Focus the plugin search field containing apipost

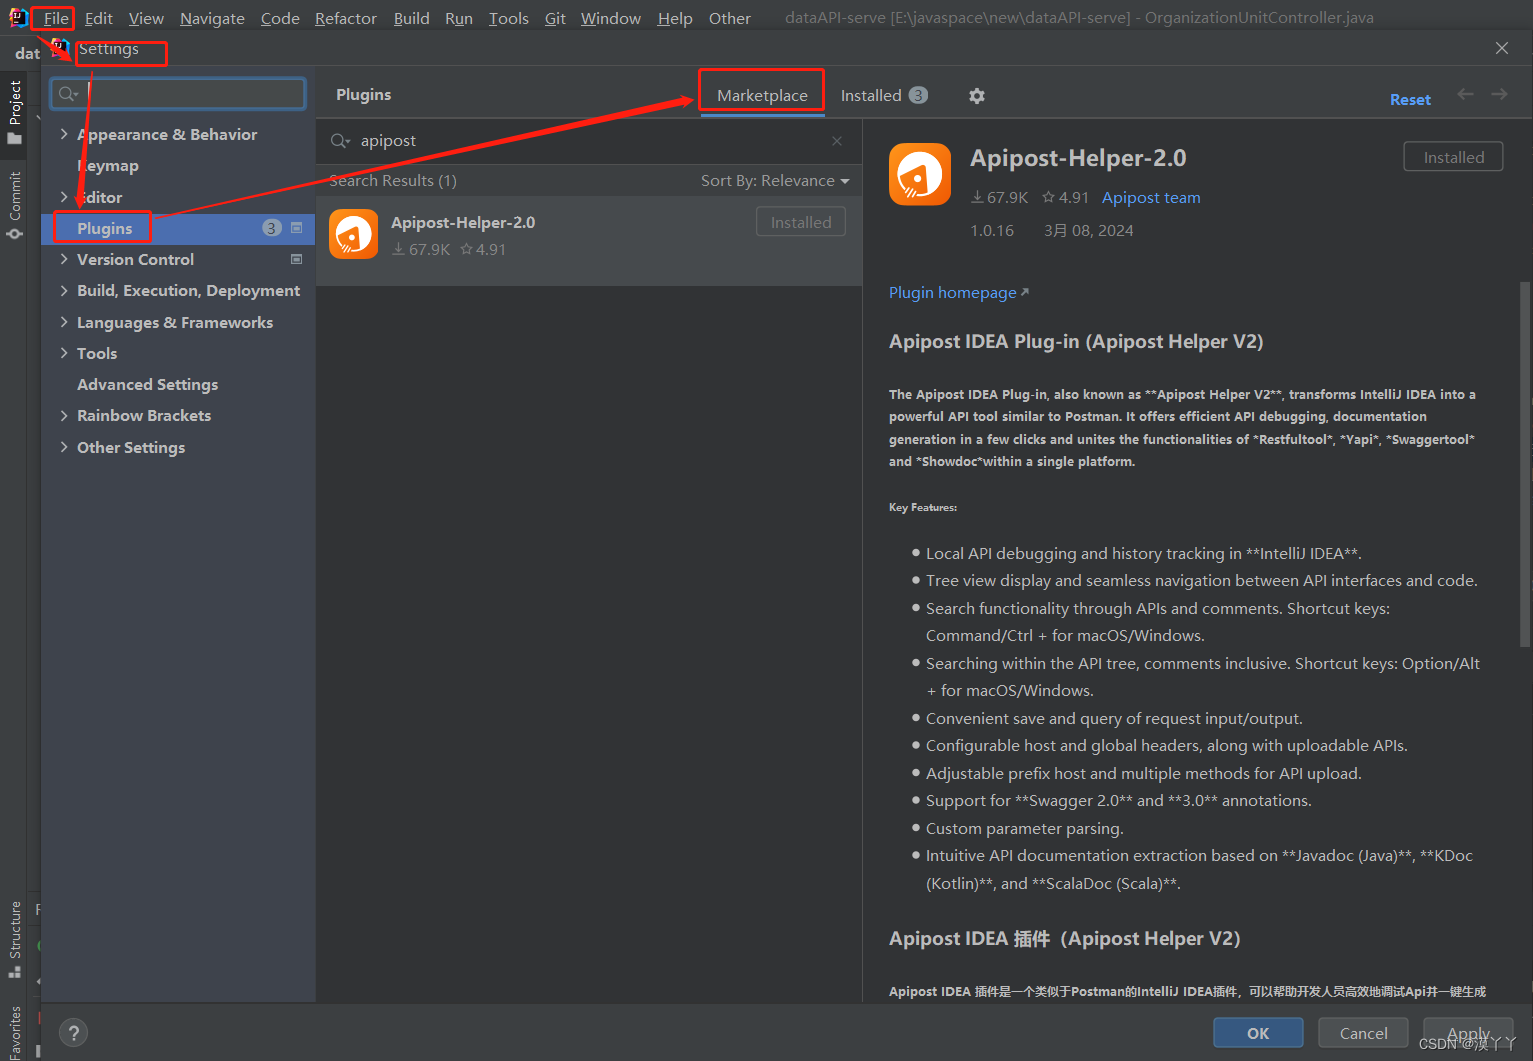[587, 141]
